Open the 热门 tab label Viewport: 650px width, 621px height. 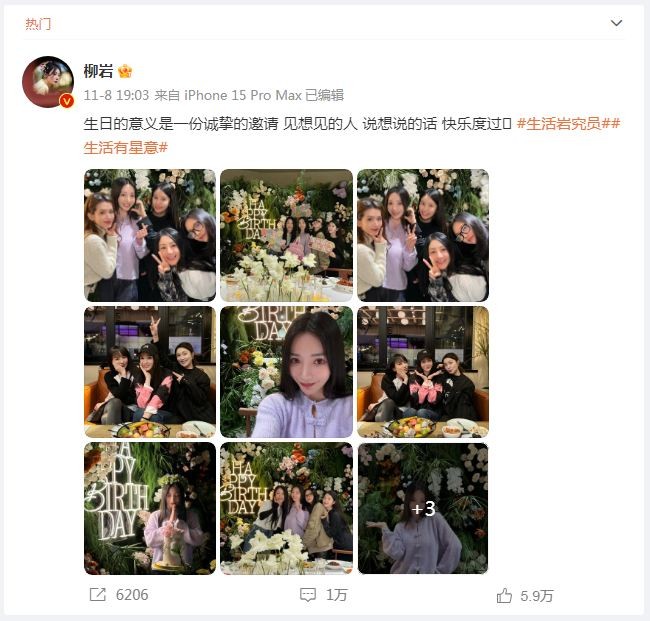38,24
